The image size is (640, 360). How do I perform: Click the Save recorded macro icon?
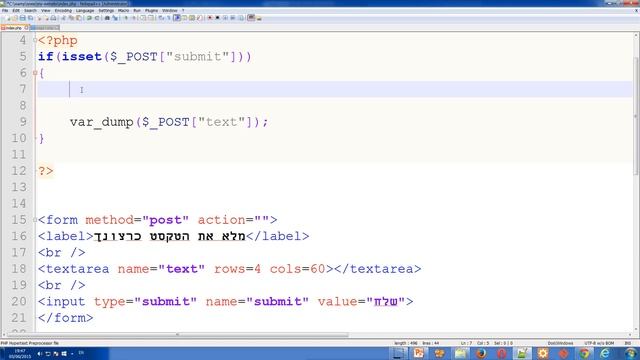point(240,18)
